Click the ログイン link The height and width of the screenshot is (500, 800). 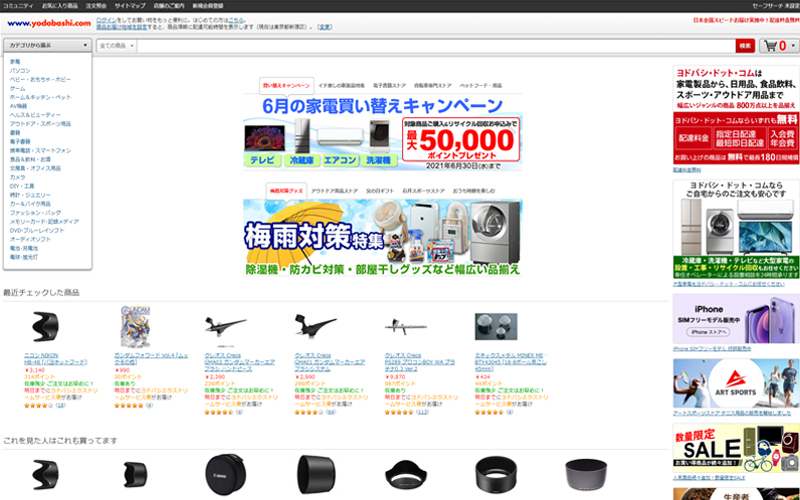[105, 19]
